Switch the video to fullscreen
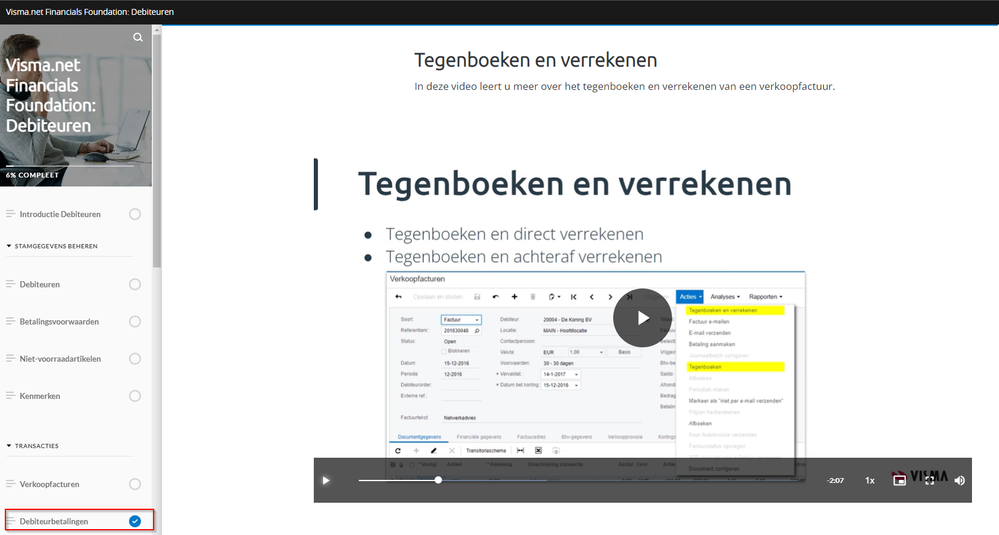 coord(930,480)
